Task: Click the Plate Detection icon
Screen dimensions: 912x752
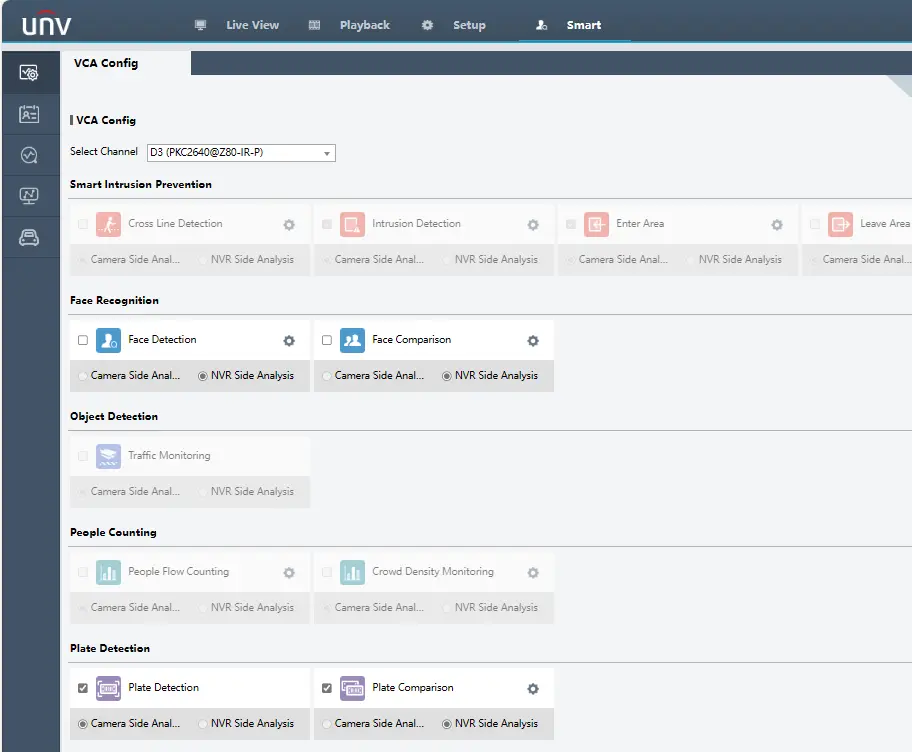Action: (108, 688)
